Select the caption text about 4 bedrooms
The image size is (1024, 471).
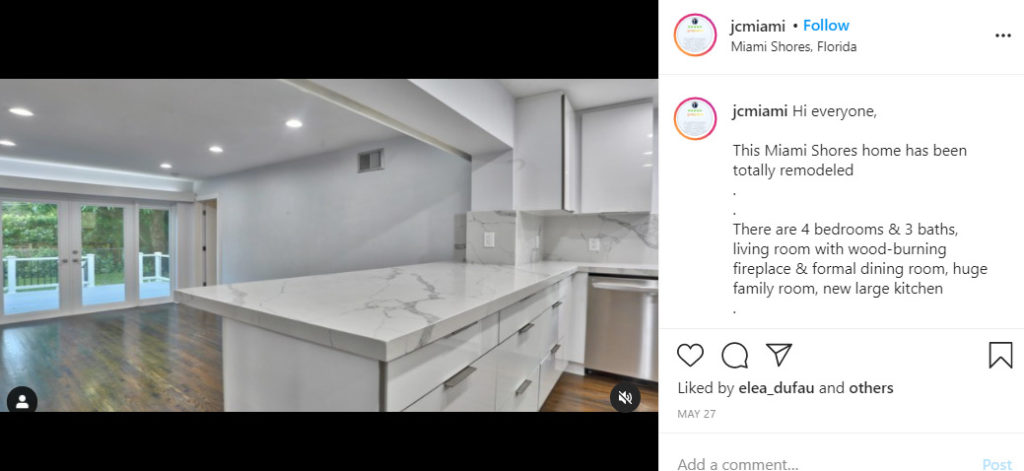[859, 259]
